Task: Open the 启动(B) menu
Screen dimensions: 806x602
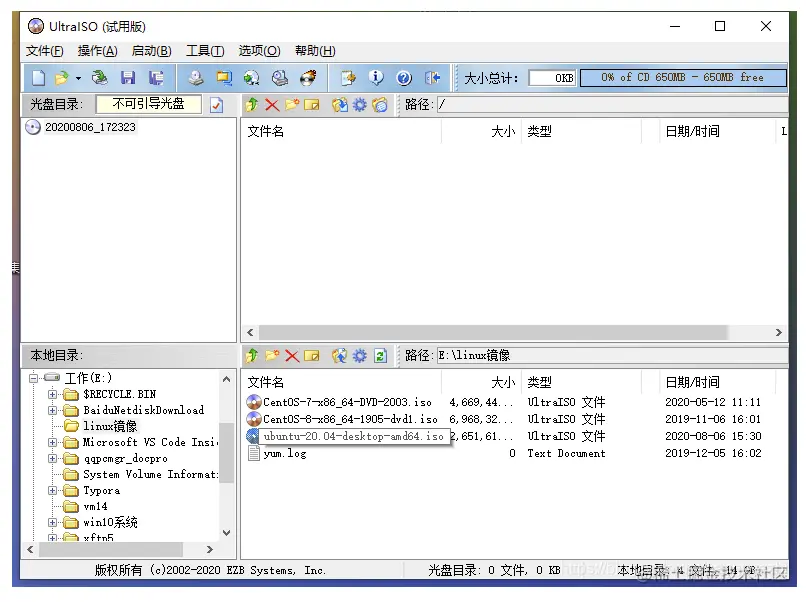Action: [151, 51]
